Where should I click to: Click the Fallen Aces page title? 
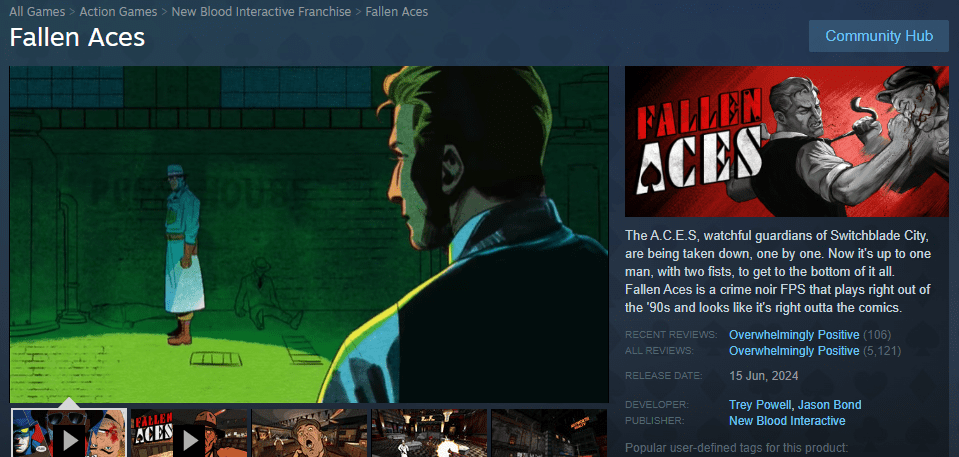[78, 38]
